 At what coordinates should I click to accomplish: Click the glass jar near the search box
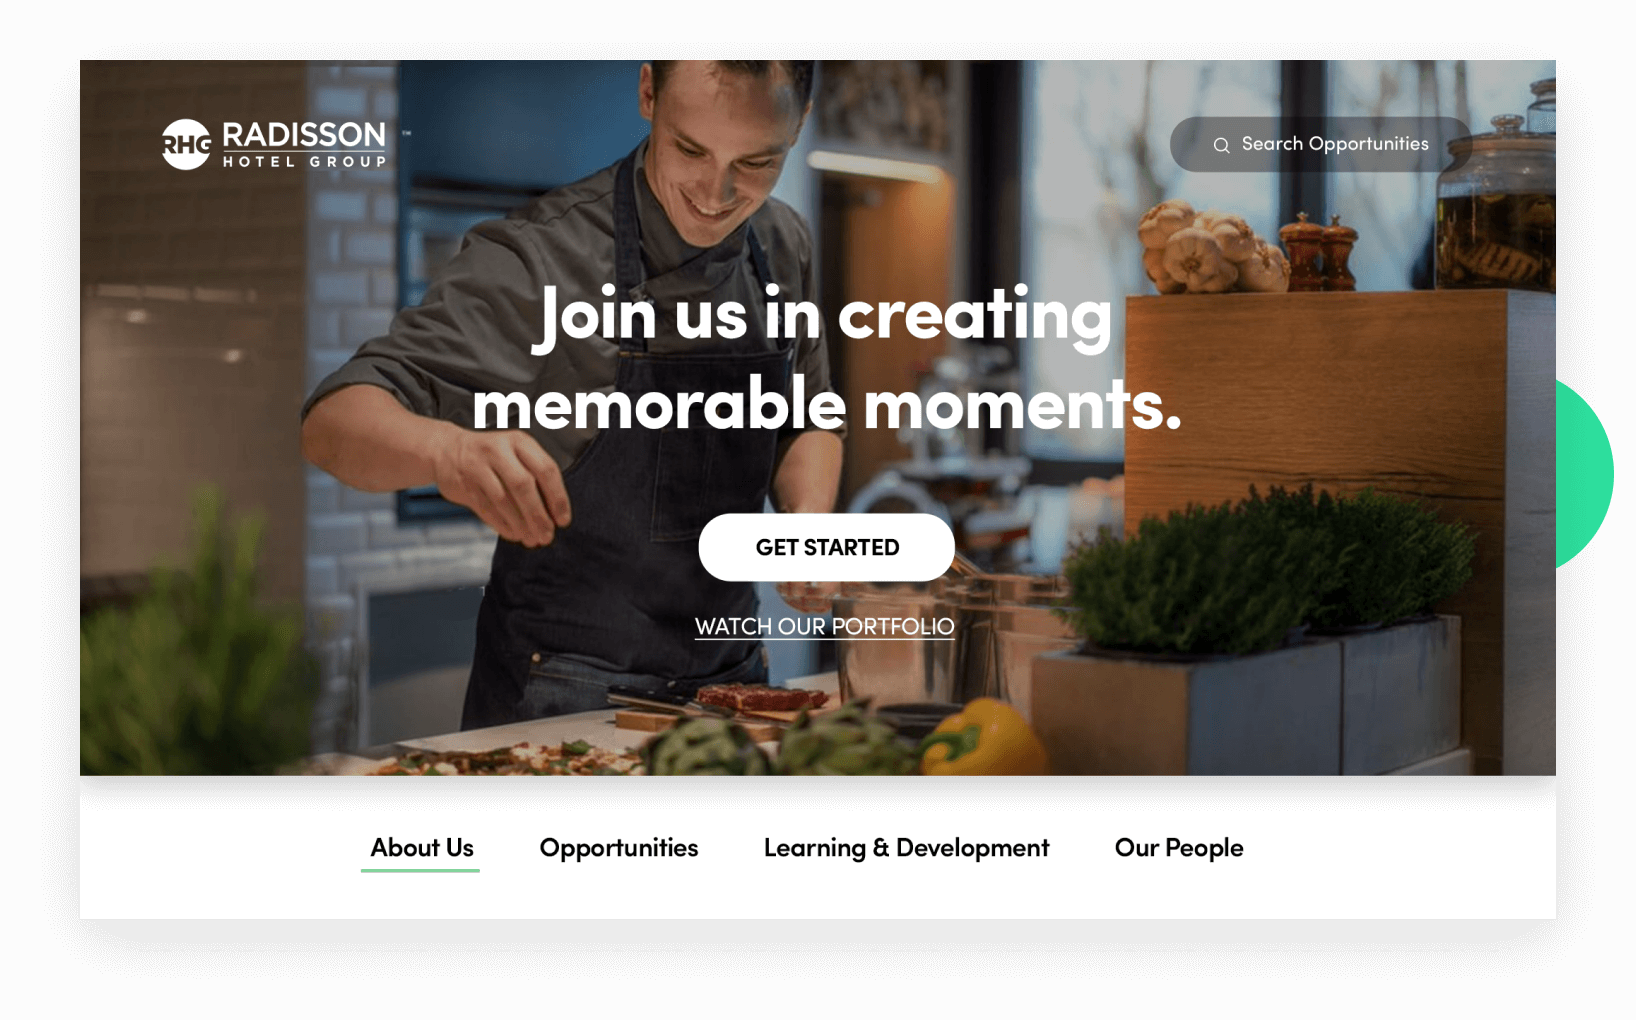[1497, 205]
